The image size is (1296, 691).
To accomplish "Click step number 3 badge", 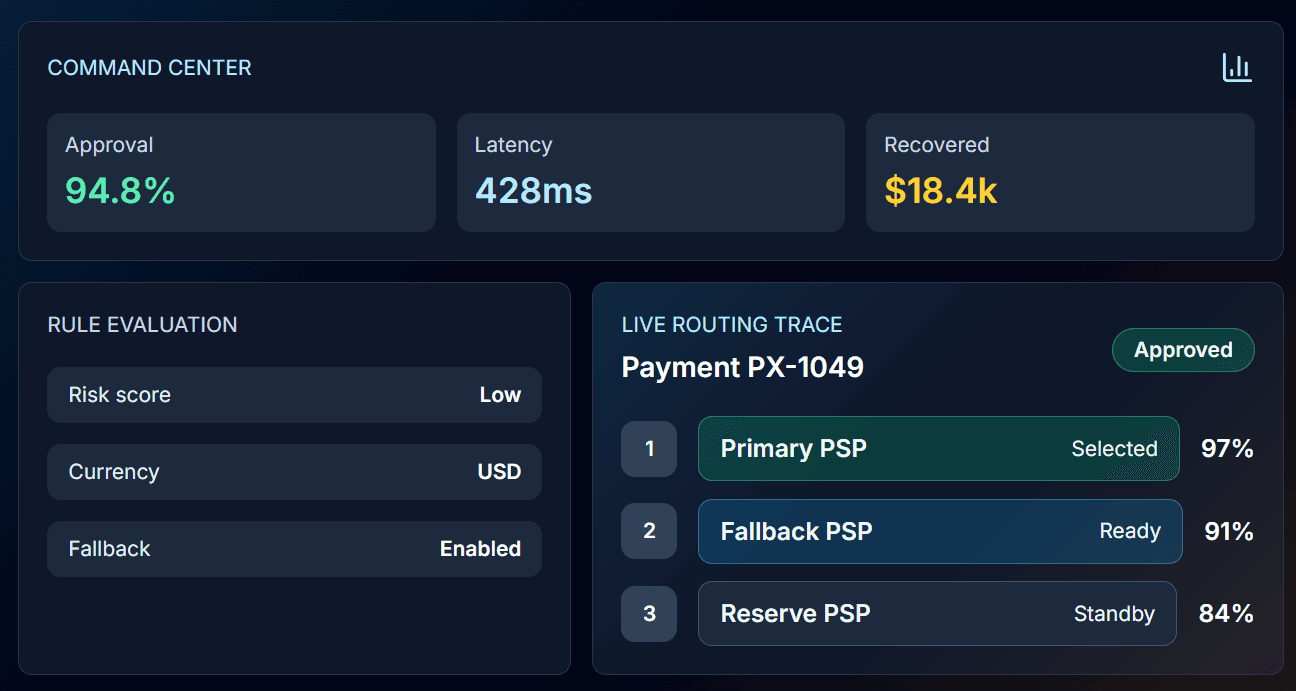I will point(649,613).
